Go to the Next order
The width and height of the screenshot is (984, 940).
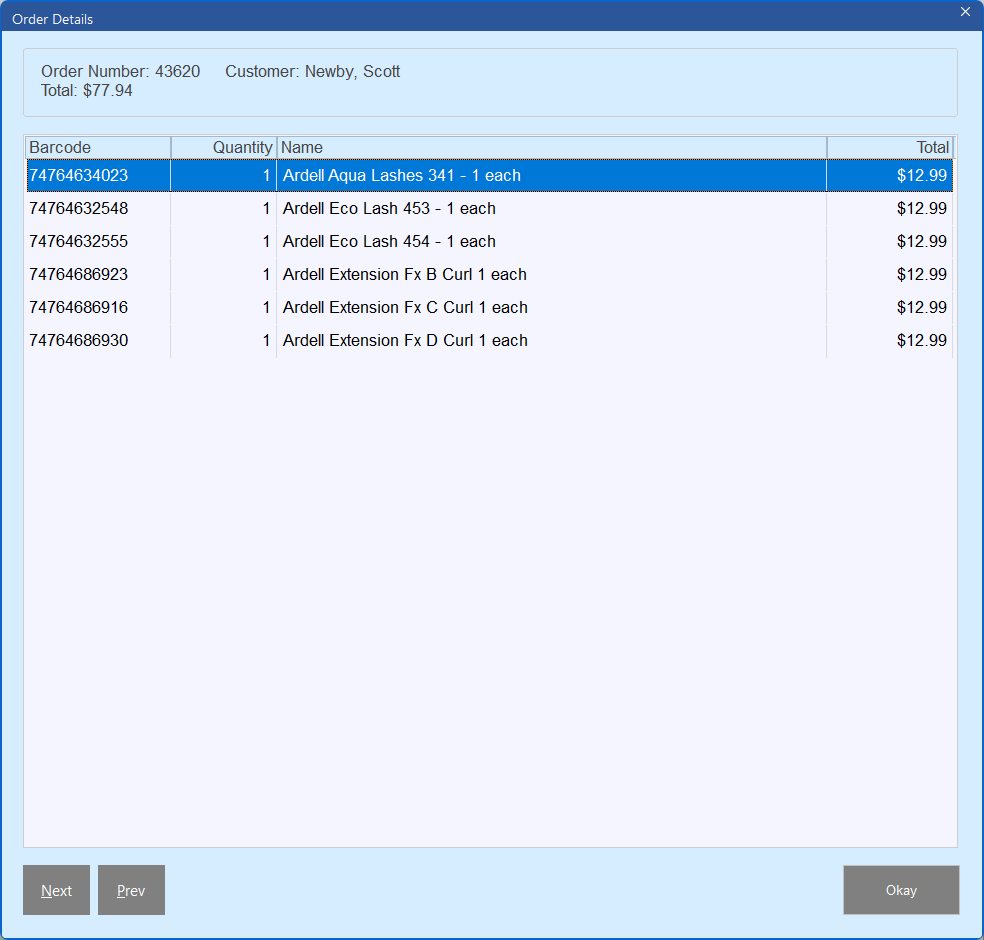pos(56,890)
